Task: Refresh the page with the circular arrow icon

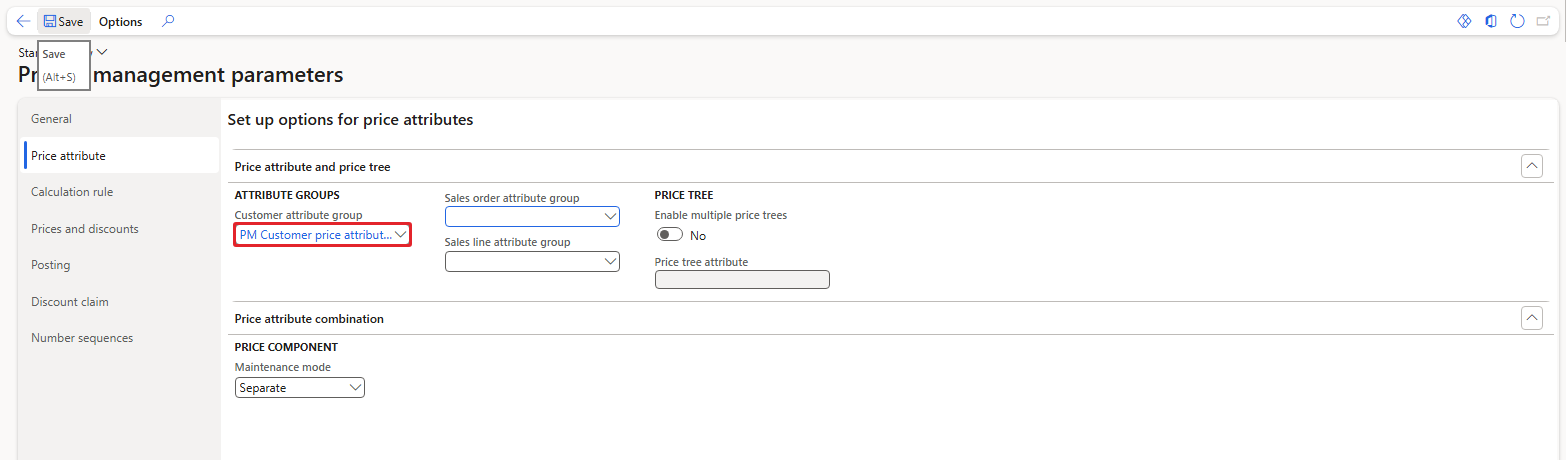Action: tap(1517, 21)
